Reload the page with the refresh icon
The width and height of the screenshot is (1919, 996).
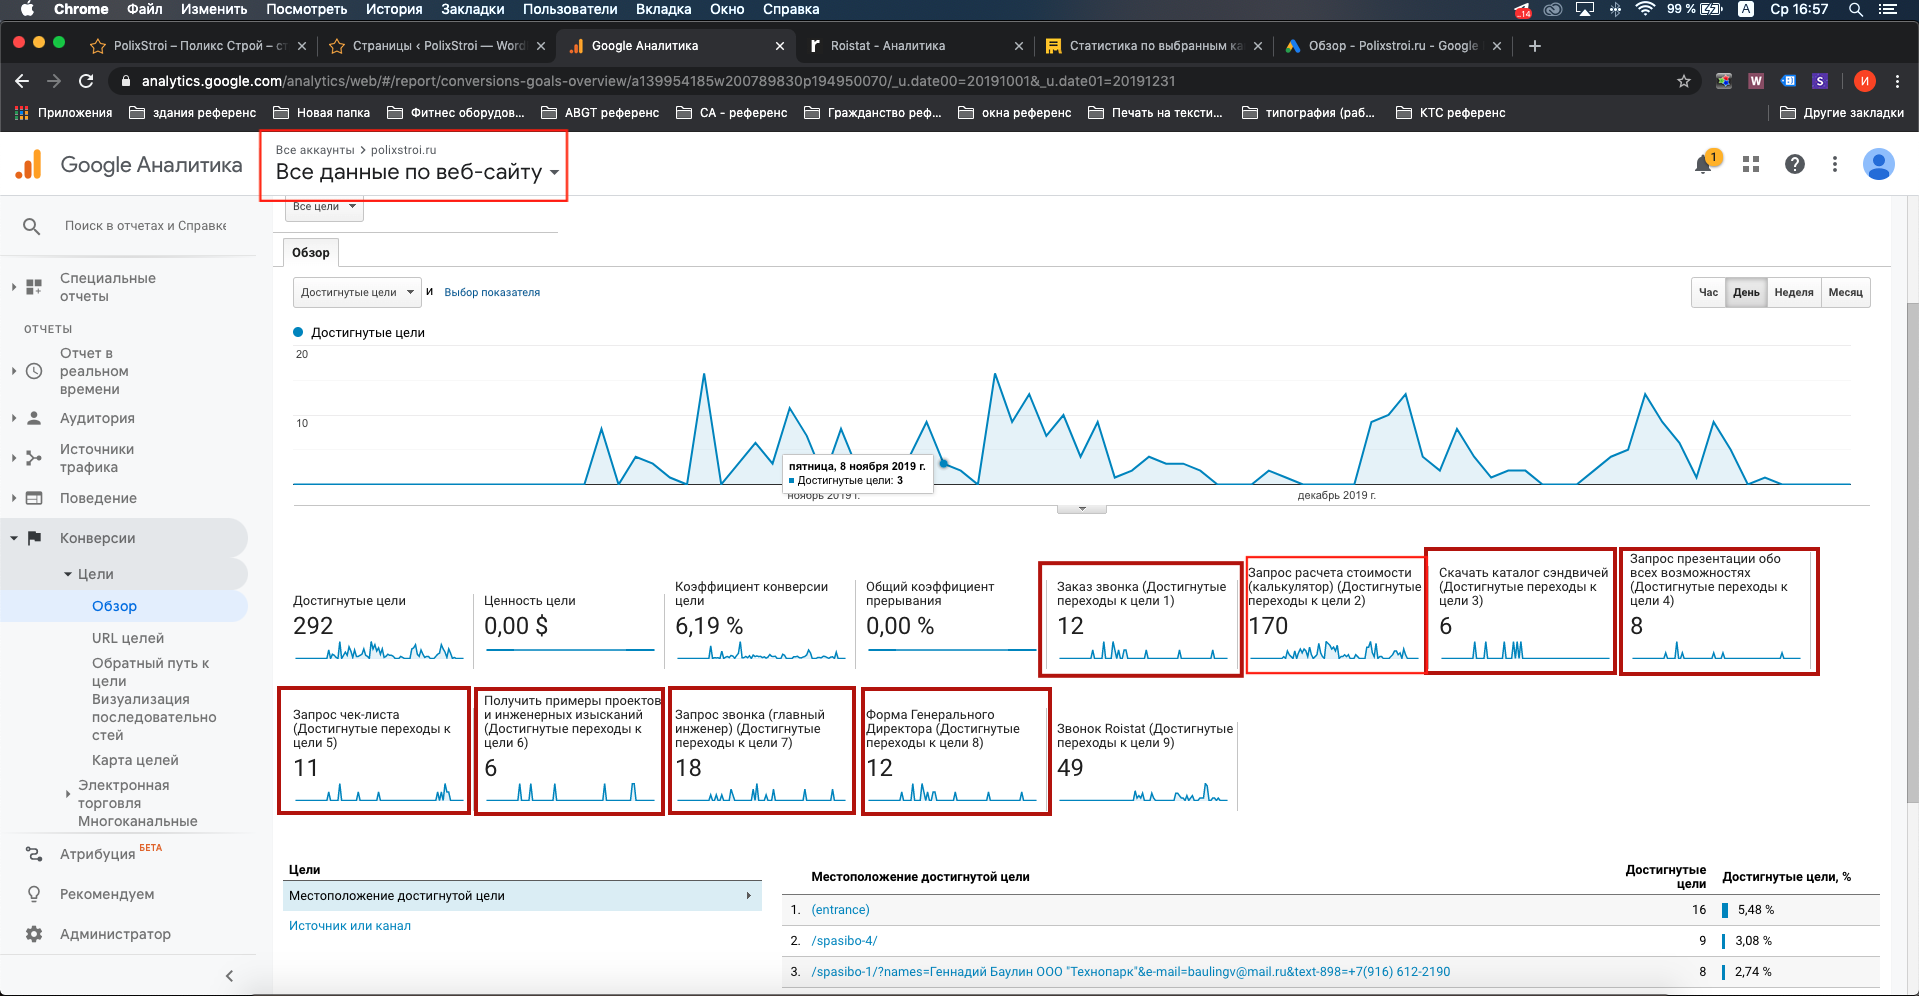(86, 81)
